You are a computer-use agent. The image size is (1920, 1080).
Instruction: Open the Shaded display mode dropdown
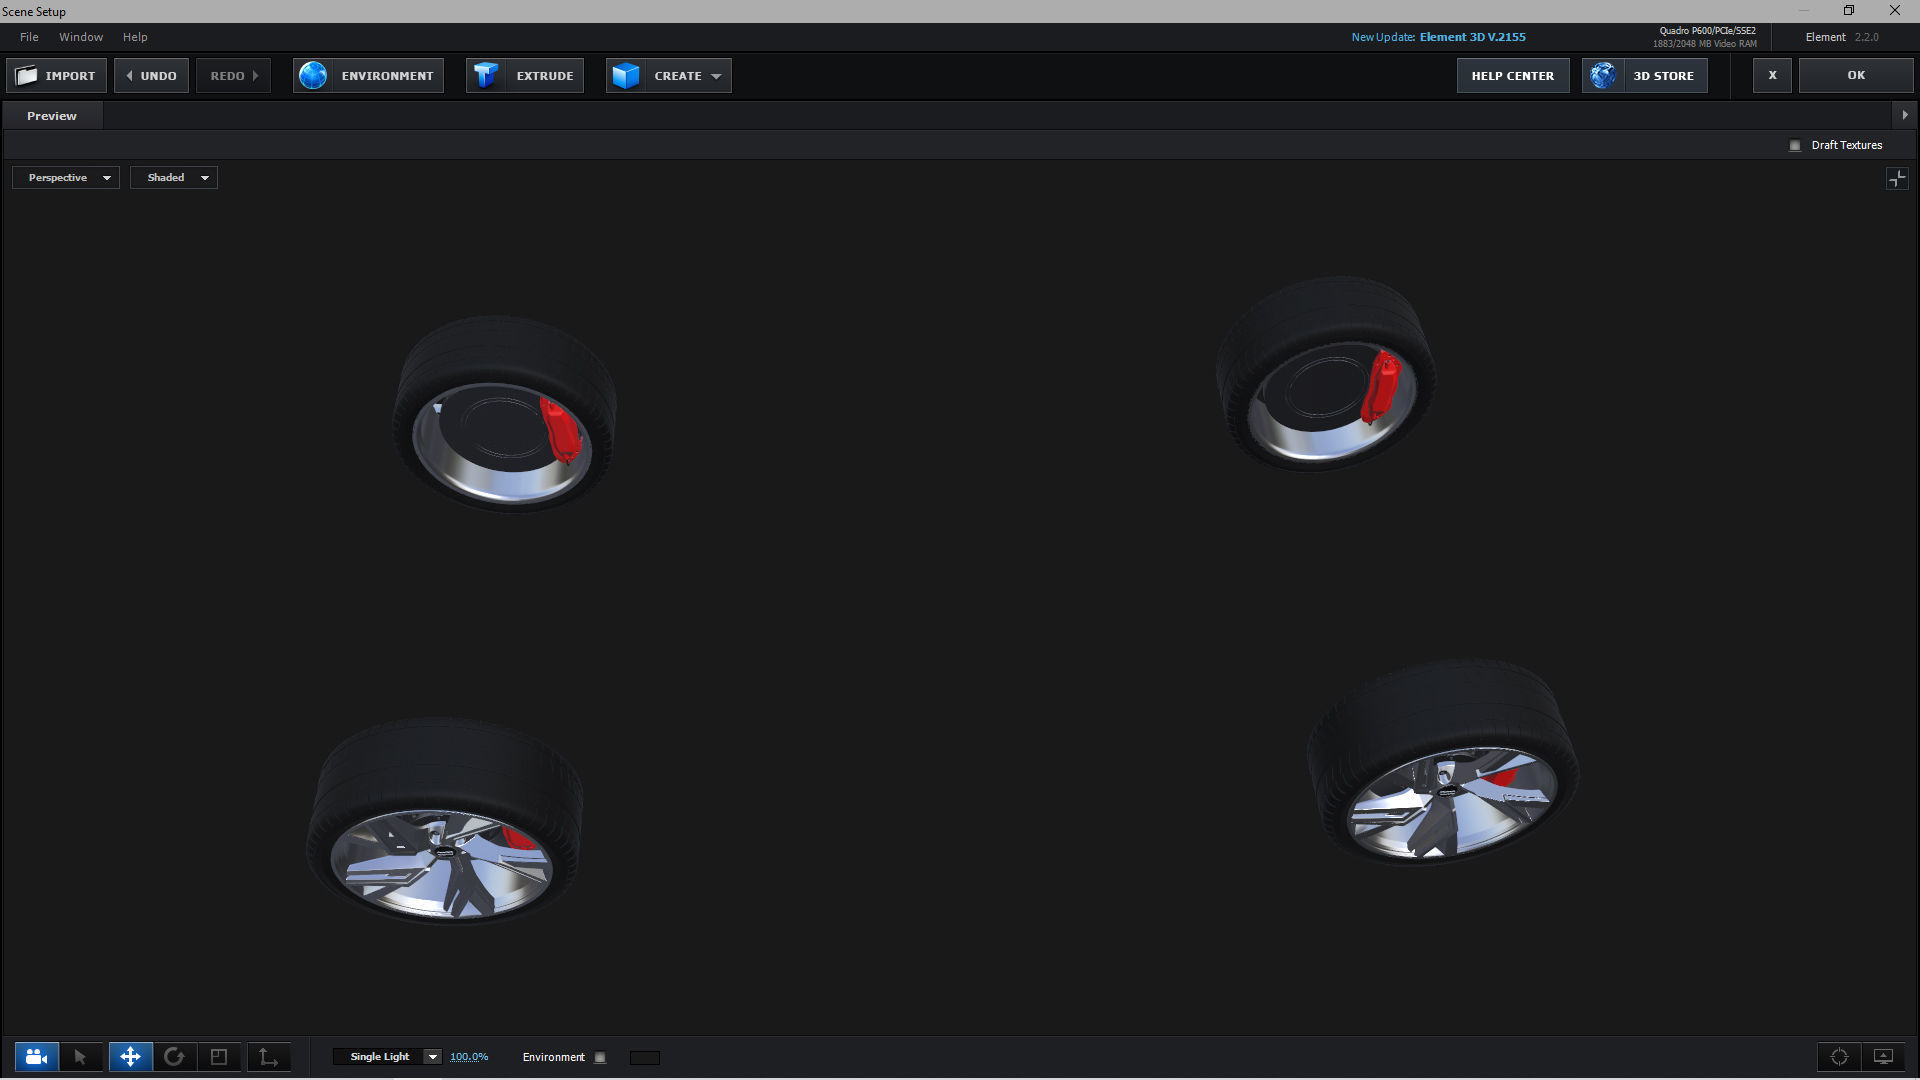pyautogui.click(x=174, y=178)
